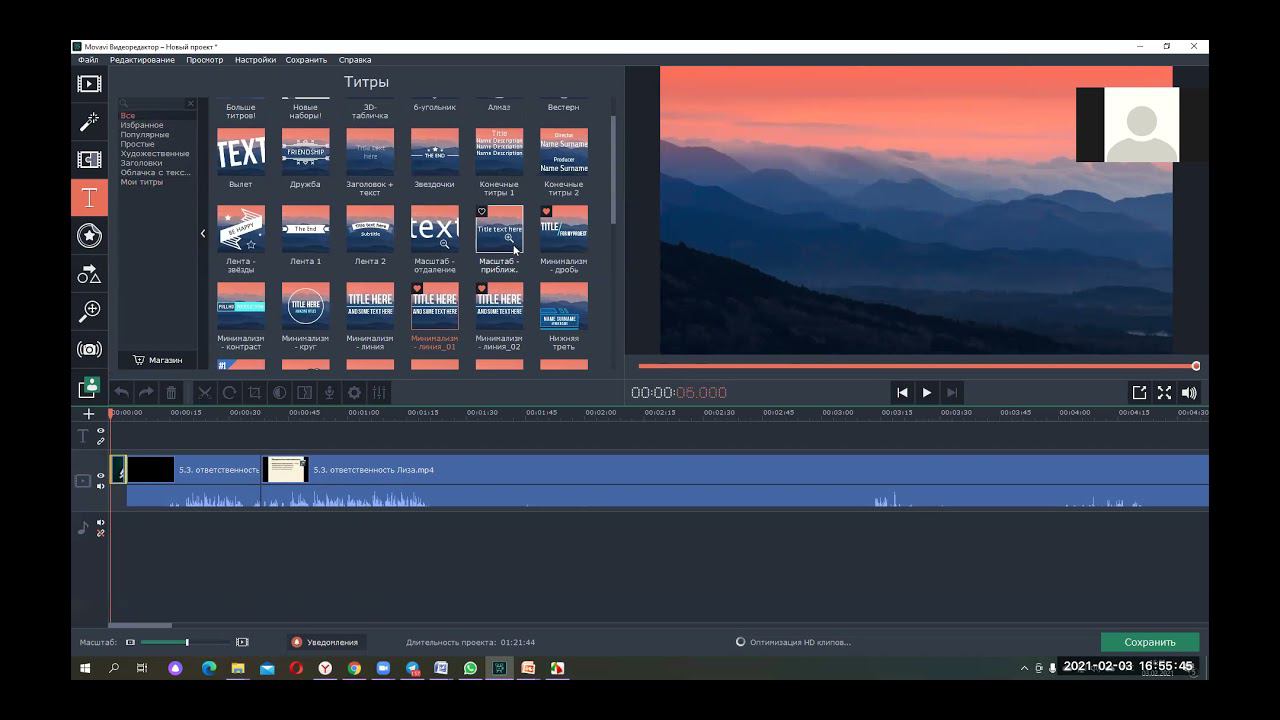Mute the video track audio
Viewport: 1280px width, 720px height.
pyautogui.click(x=101, y=486)
